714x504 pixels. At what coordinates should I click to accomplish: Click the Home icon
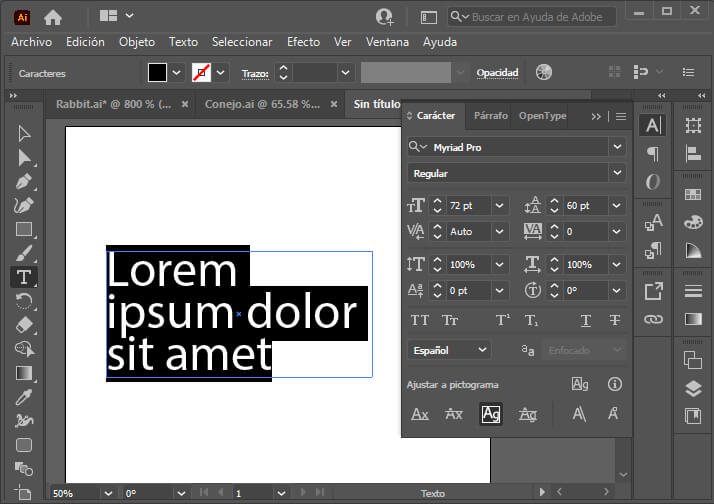[53, 18]
